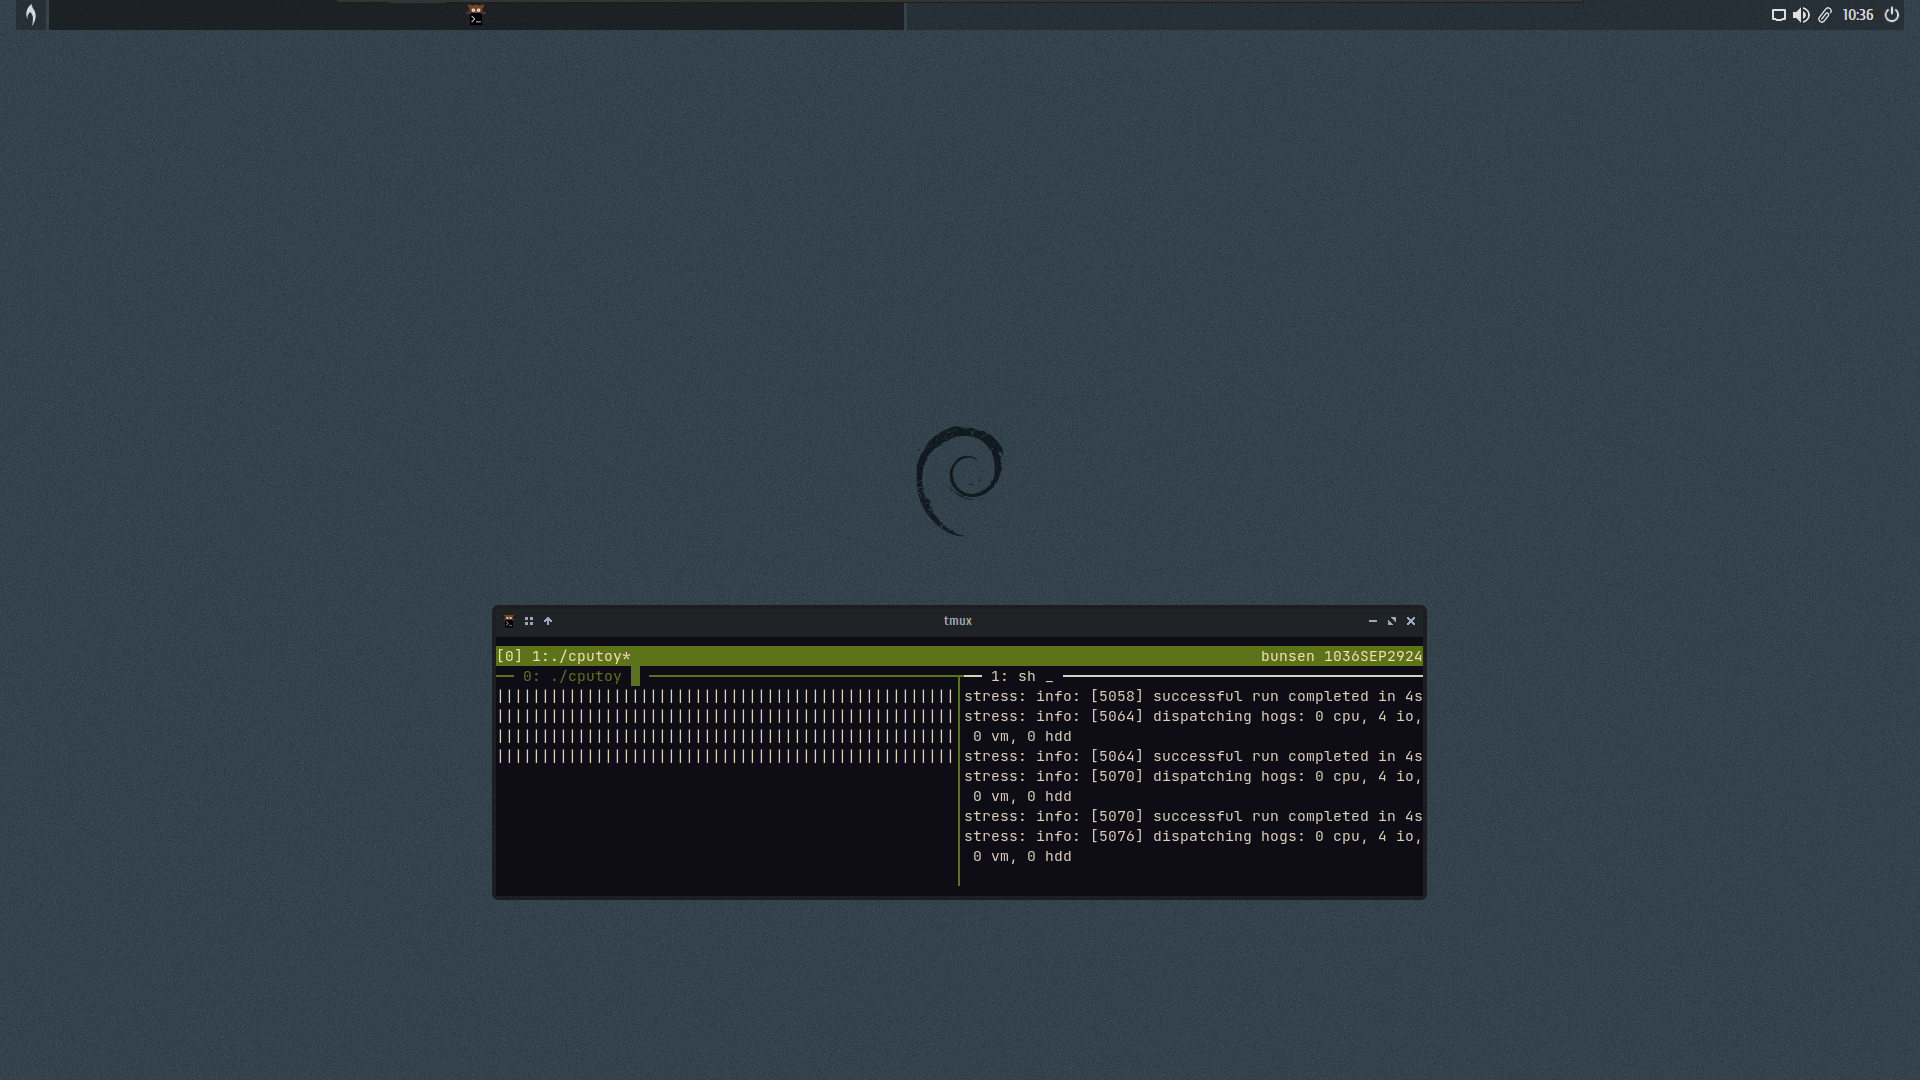The height and width of the screenshot is (1080, 1920).
Task: Maximize the tmux window
Action: point(1392,621)
